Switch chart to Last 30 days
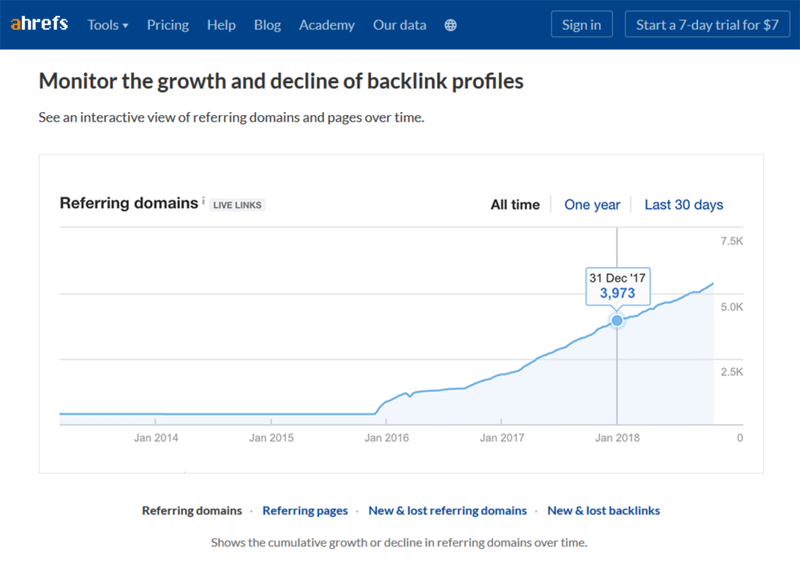This screenshot has width=800, height=572. click(684, 205)
